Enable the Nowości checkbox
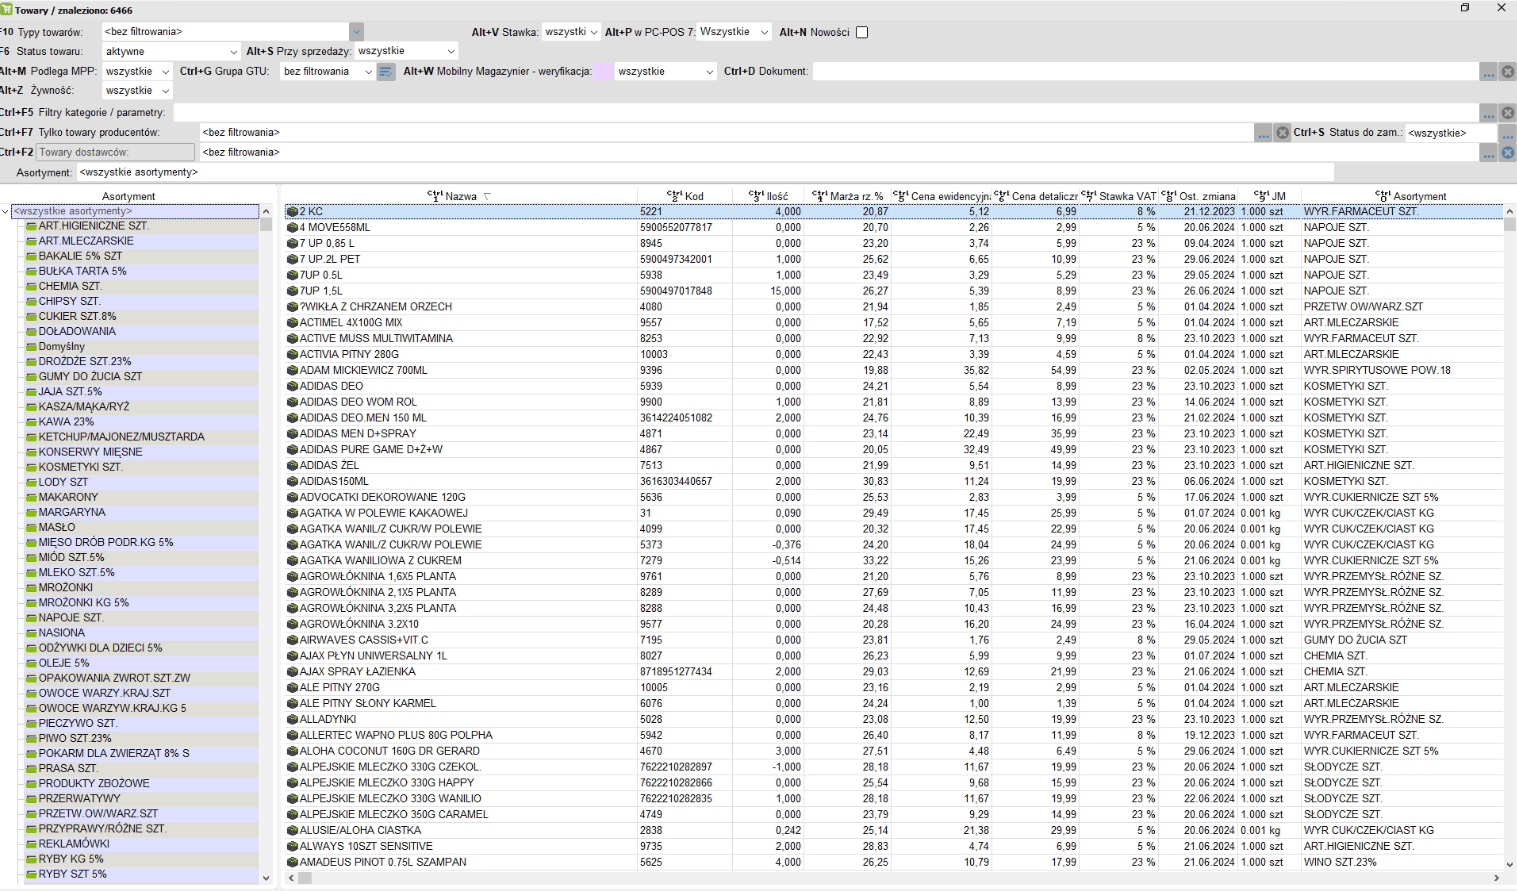The height and width of the screenshot is (891, 1517). (862, 32)
